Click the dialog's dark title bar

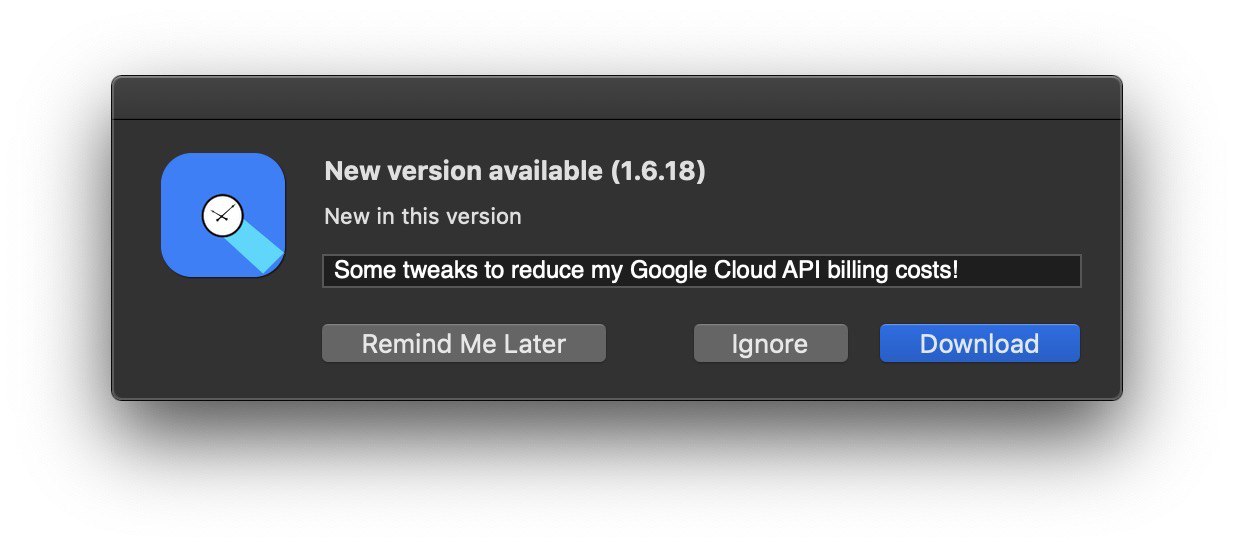point(617,98)
